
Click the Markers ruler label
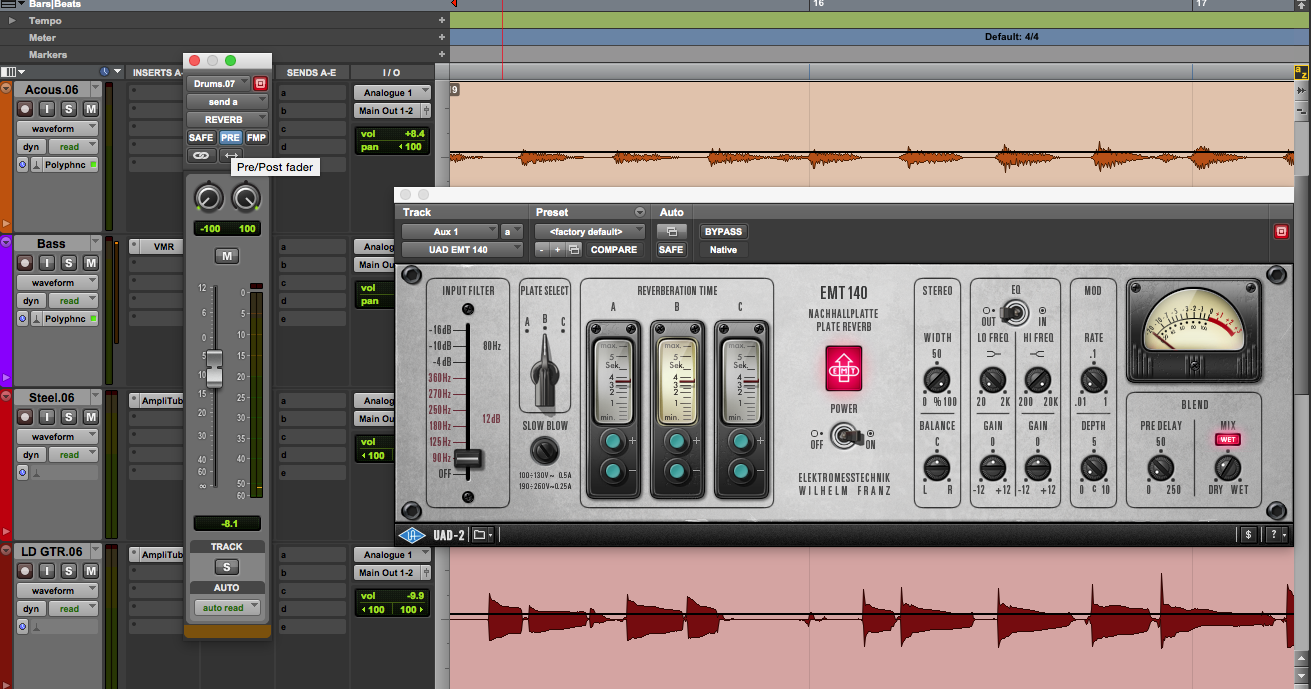tap(48, 55)
